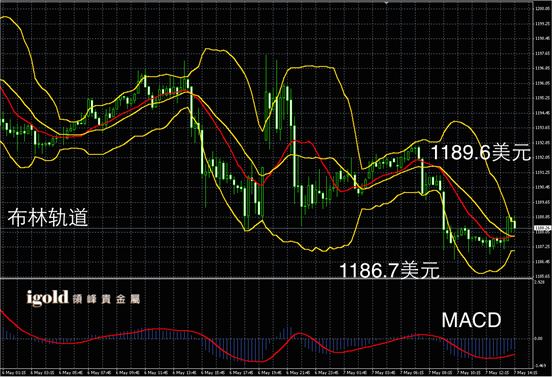Click the 1185.65 bottom price axis label
552x377 pixels.
pyautogui.click(x=542, y=276)
